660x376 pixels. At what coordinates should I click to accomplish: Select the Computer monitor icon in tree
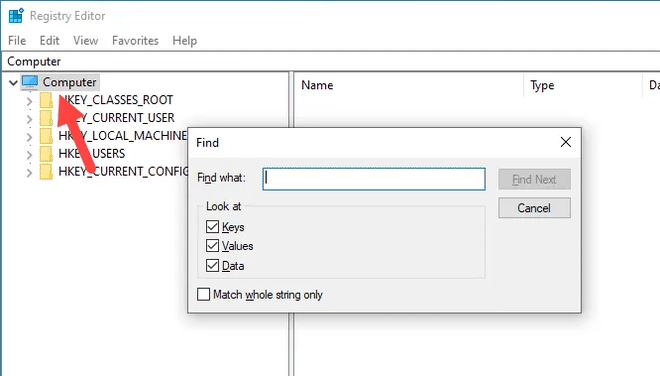click(x=29, y=82)
